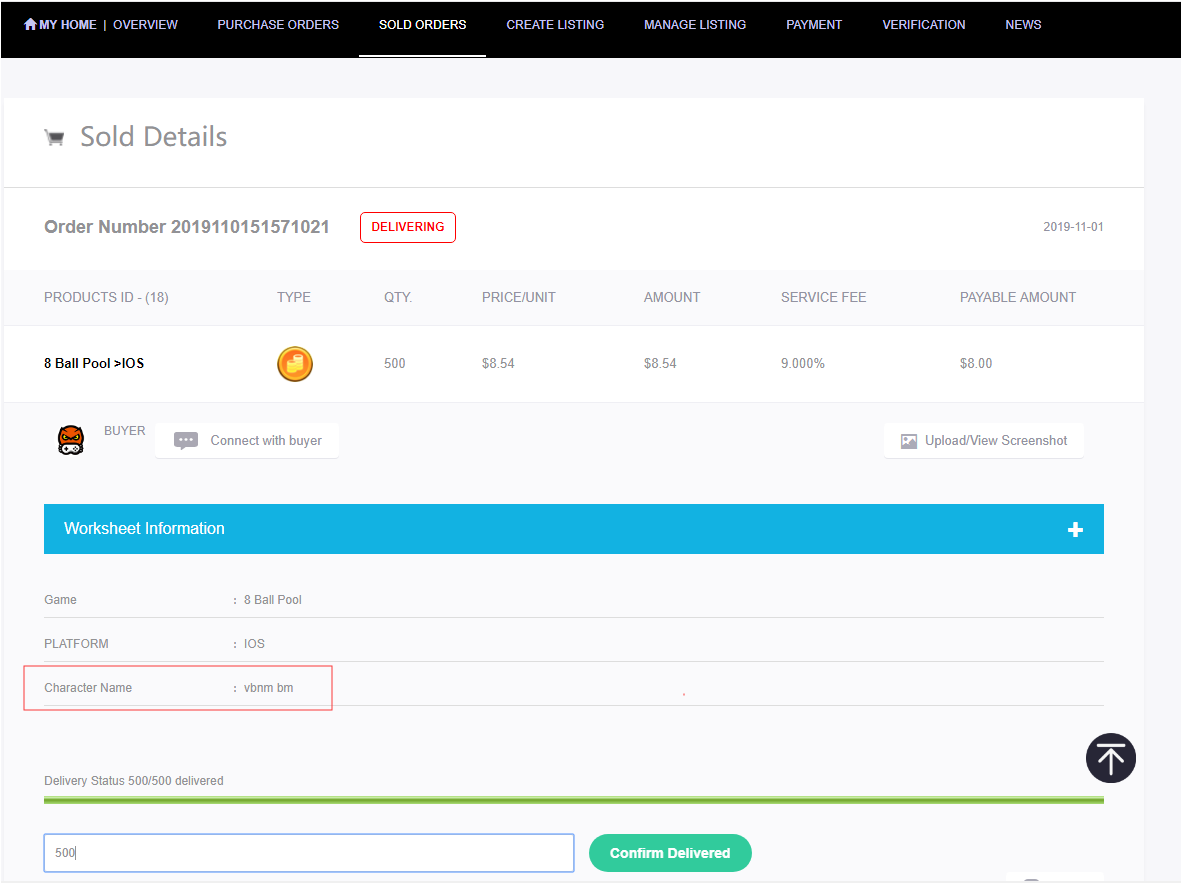The width and height of the screenshot is (1181, 883).
Task: Click the service fee 9.000% value
Action: pos(803,364)
